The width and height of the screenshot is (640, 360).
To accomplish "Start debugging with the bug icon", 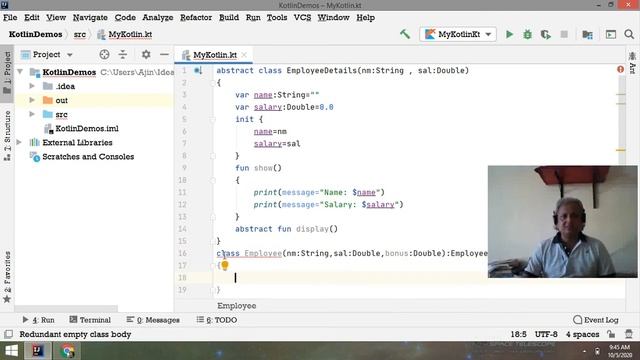I will (527, 34).
